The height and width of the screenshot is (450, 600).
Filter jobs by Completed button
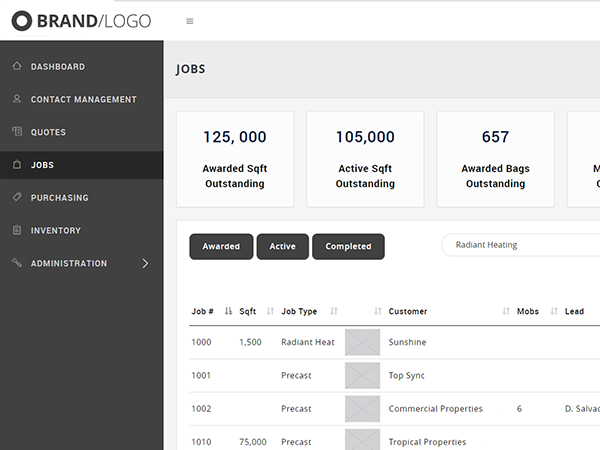coord(348,246)
